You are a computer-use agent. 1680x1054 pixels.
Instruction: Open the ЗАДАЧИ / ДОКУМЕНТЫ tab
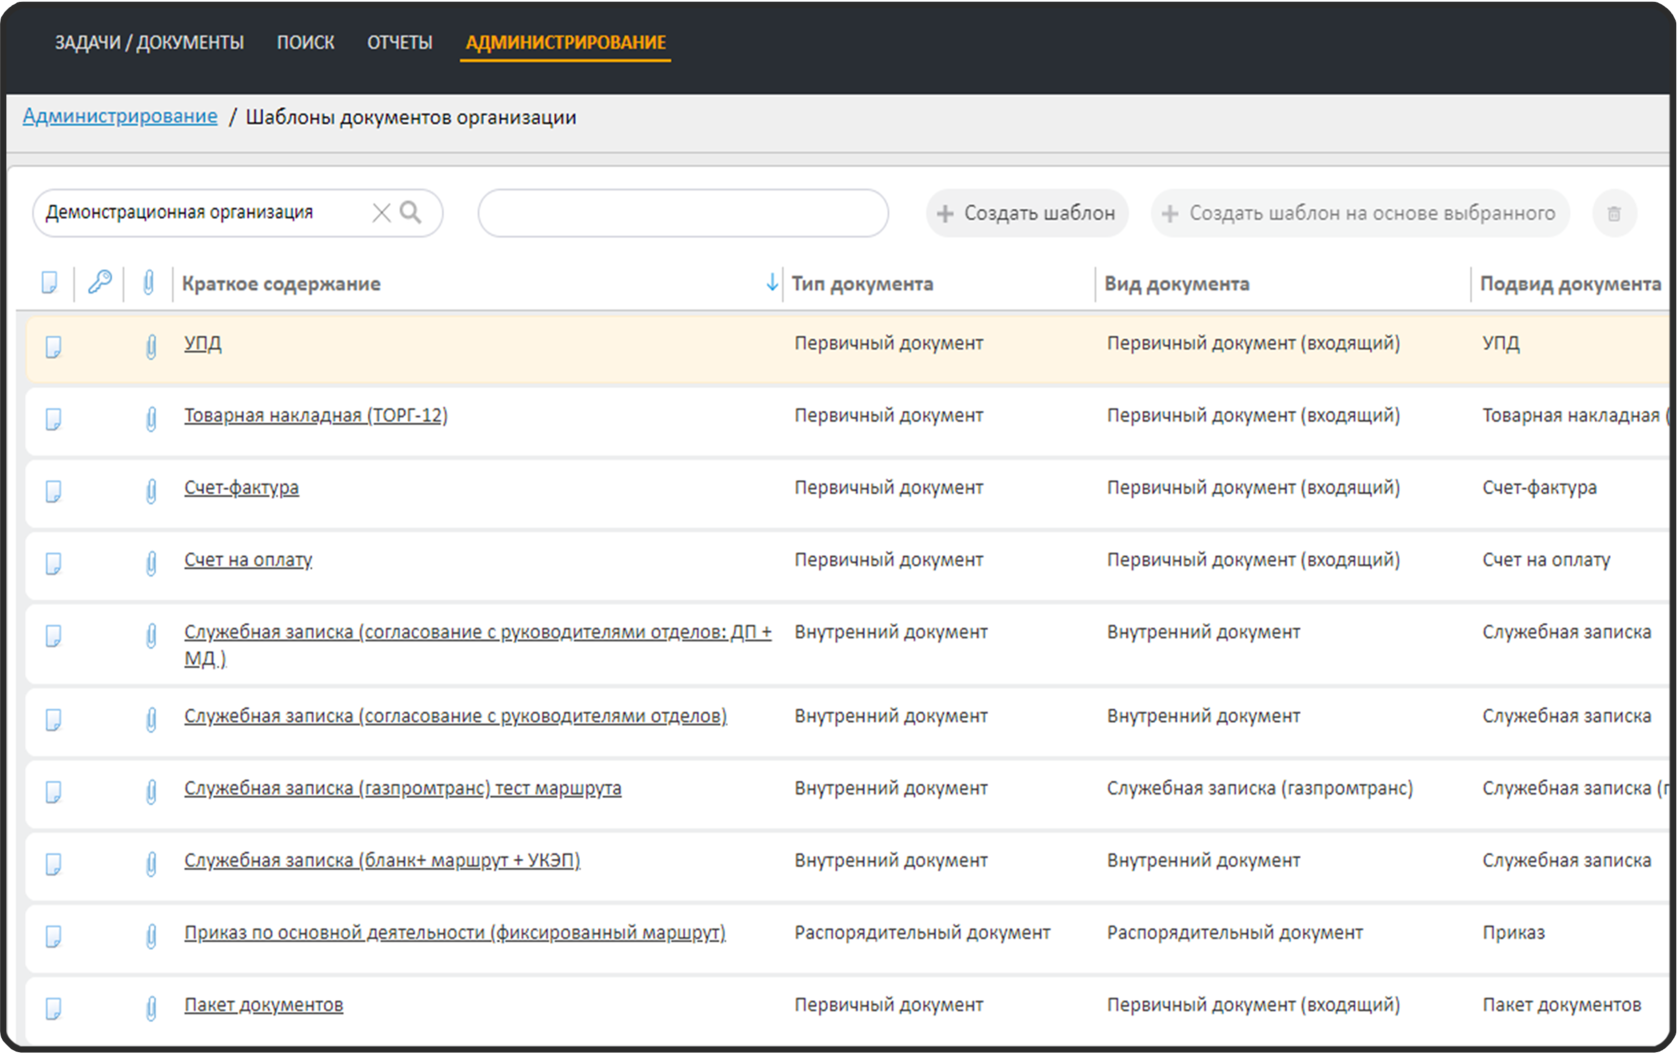coord(149,42)
